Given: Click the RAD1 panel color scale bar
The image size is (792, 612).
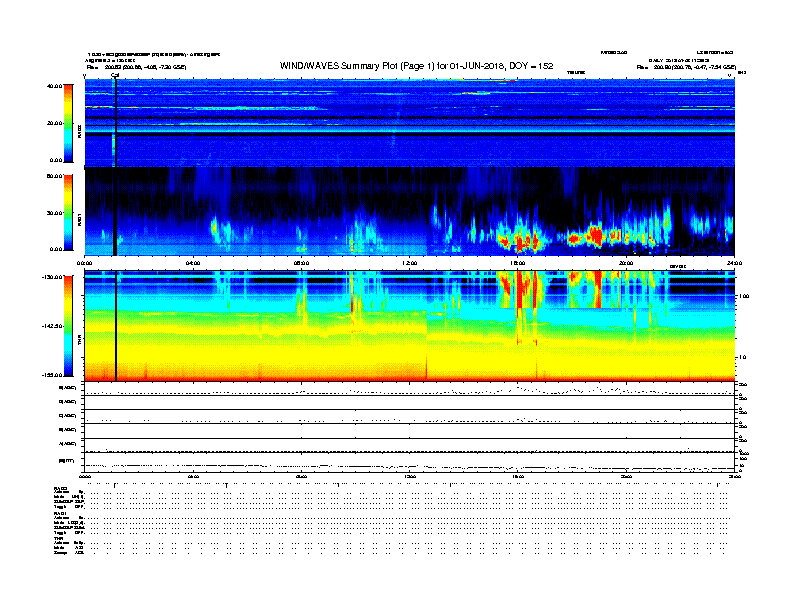Looking at the screenshot, I should point(68,213).
